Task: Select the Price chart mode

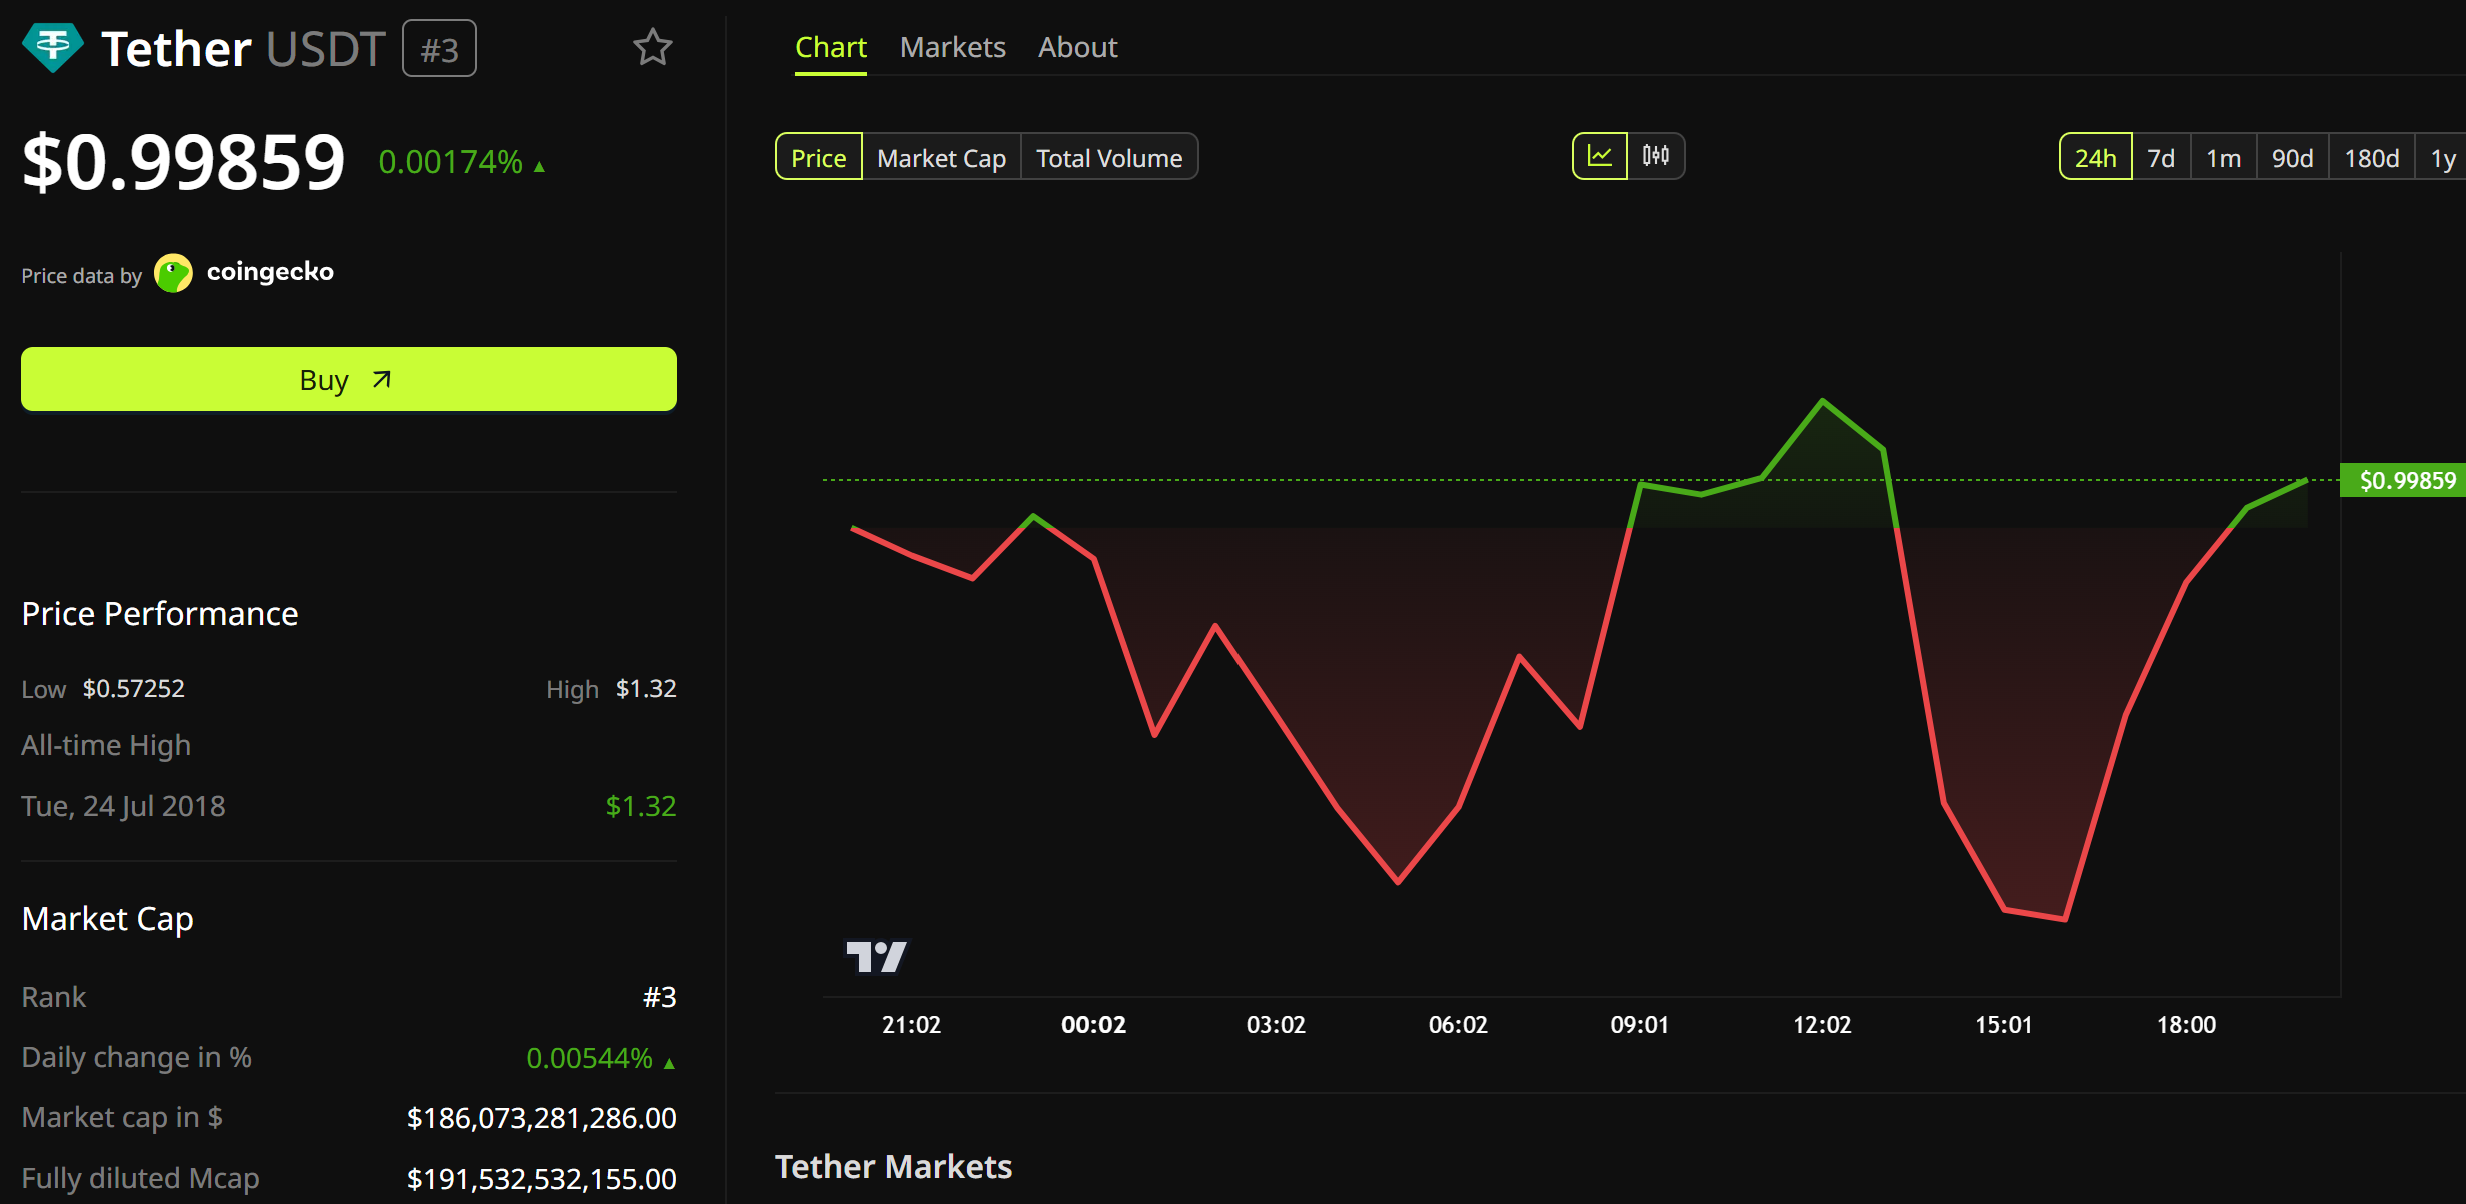Action: point(818,157)
